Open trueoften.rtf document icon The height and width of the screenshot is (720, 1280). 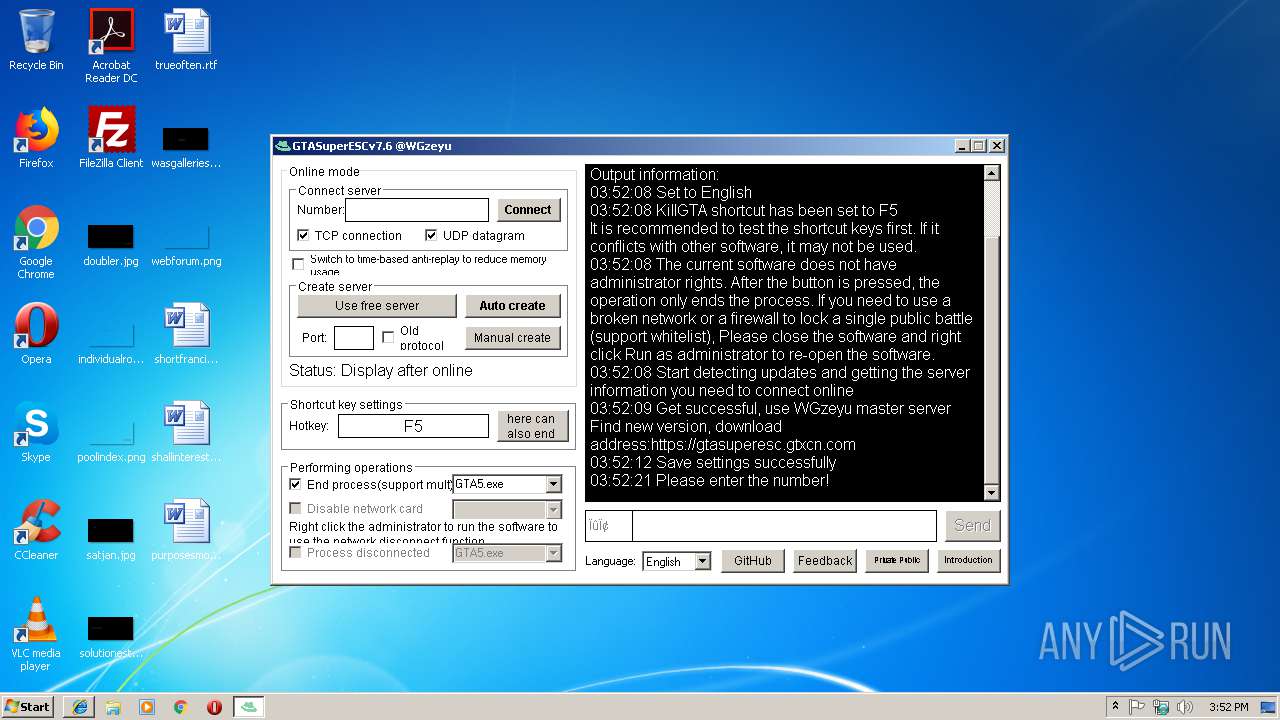click(x=186, y=40)
